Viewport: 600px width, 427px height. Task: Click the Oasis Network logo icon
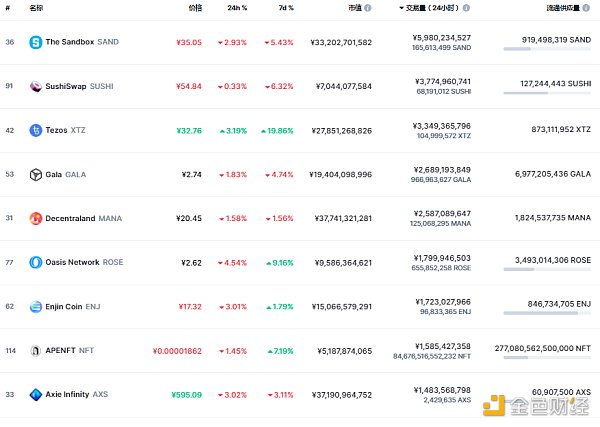tap(36, 262)
